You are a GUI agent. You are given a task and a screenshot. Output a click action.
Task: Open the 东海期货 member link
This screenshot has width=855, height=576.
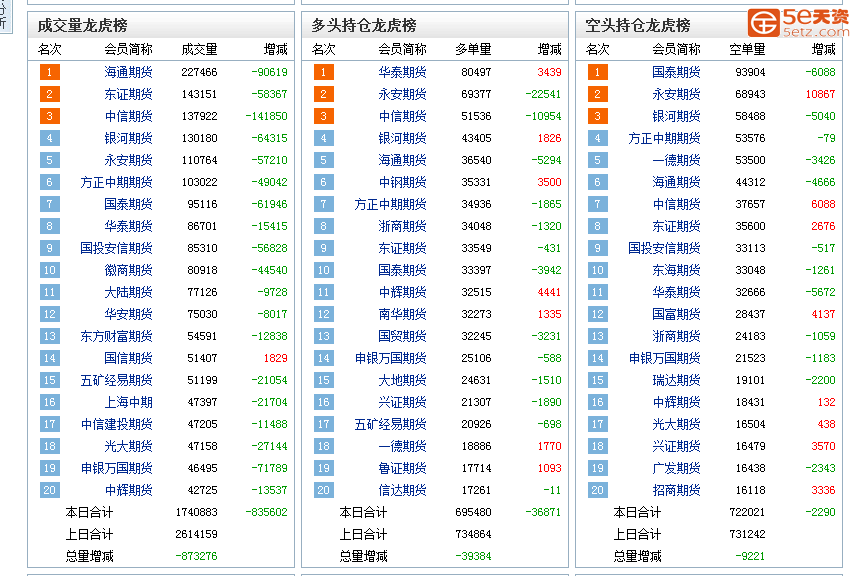pyautogui.click(x=676, y=270)
